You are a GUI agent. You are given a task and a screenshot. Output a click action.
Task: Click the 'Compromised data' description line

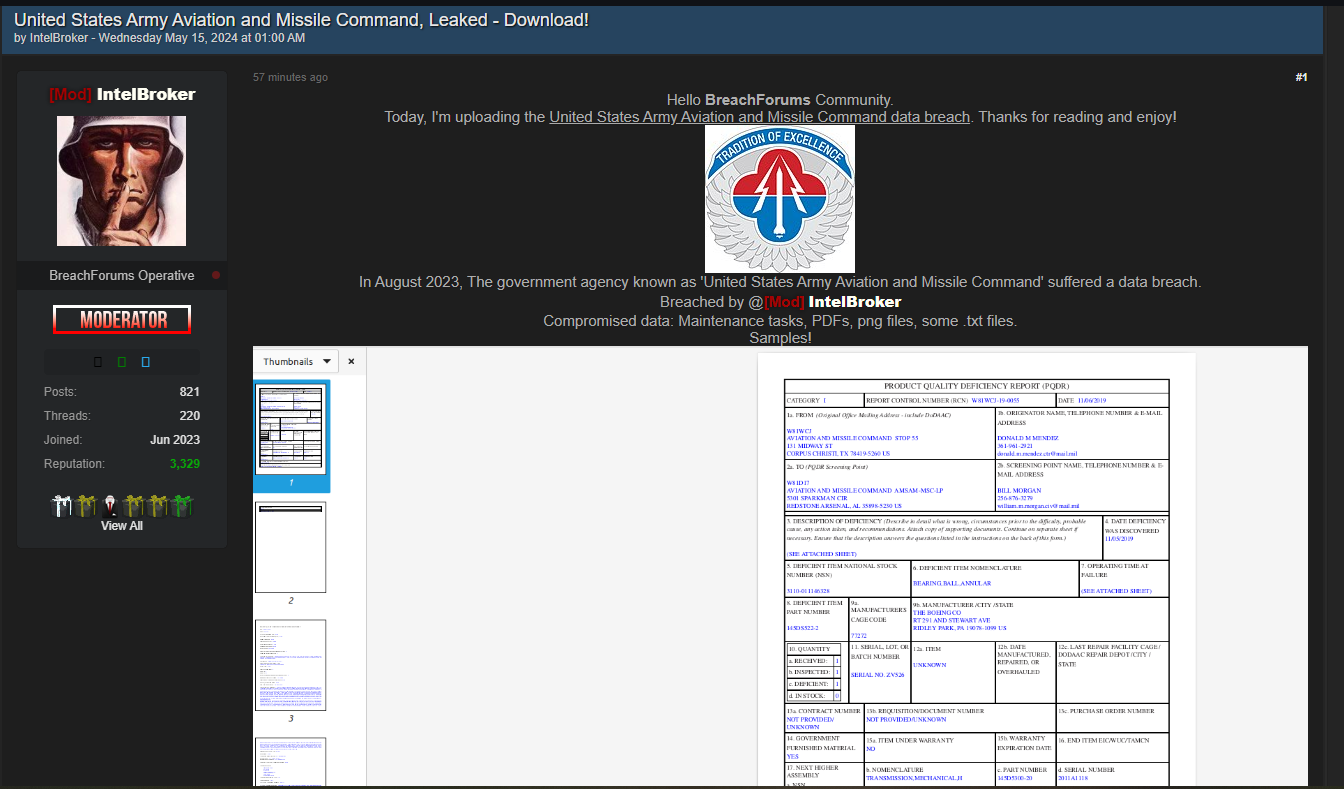(780, 321)
